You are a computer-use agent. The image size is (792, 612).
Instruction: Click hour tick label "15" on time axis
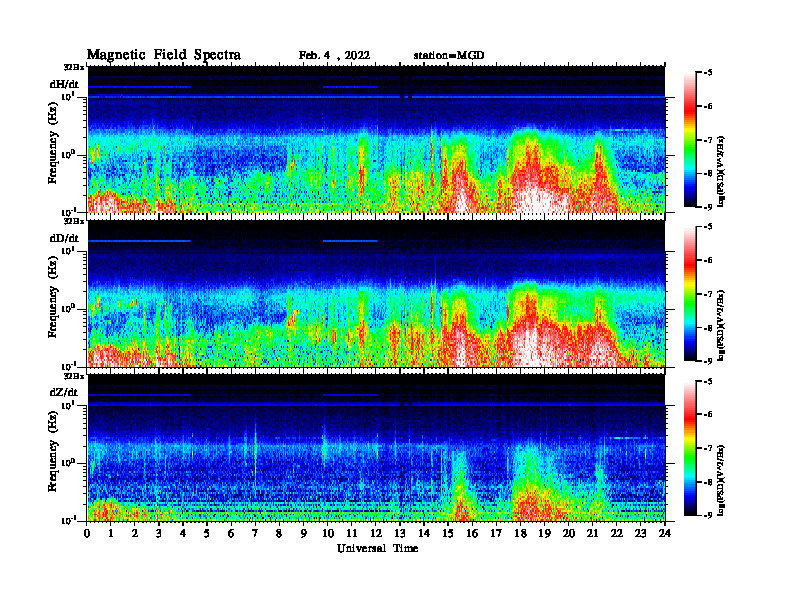[x=448, y=534]
